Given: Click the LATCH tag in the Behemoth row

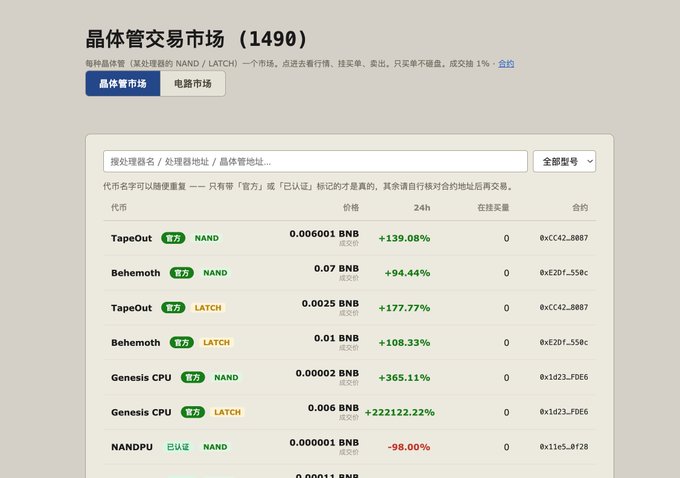Looking at the screenshot, I should point(216,343).
